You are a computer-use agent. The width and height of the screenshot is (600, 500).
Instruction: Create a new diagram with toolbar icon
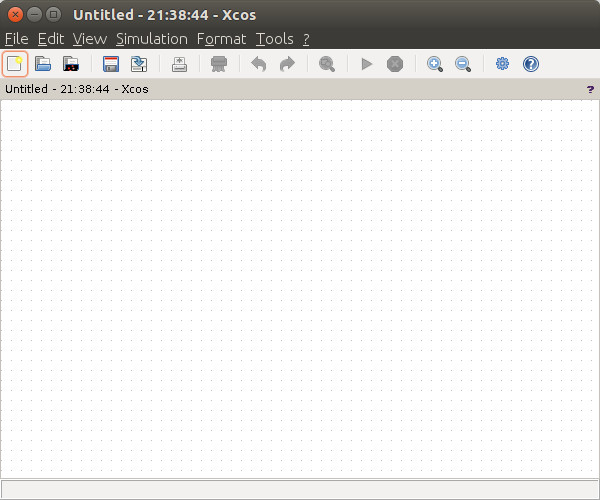click(15, 64)
